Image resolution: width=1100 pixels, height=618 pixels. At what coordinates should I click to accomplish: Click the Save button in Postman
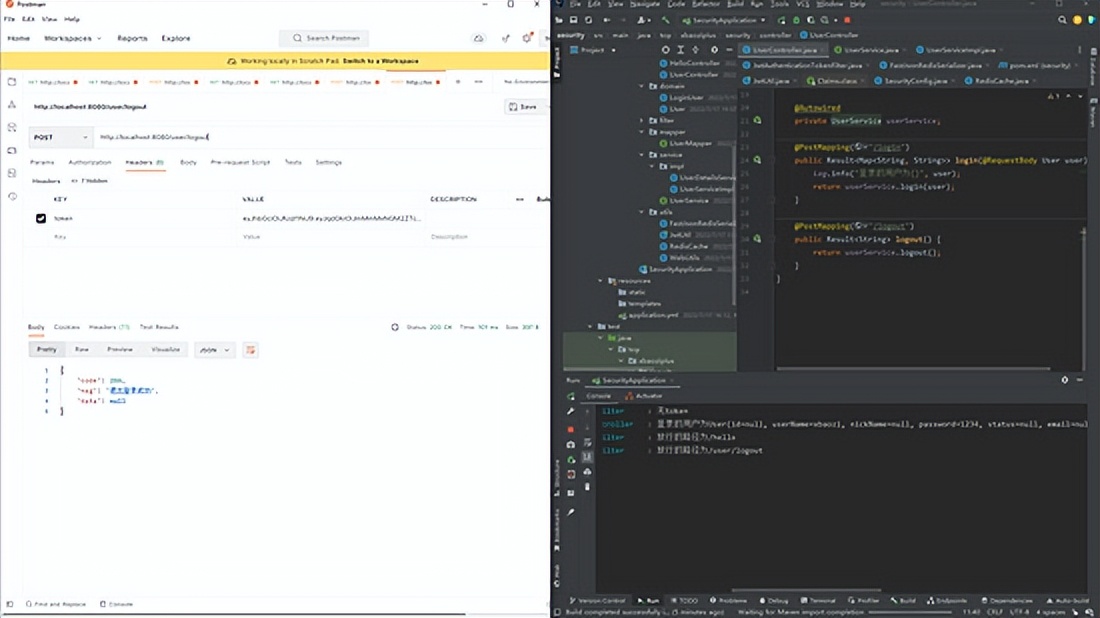[x=523, y=107]
